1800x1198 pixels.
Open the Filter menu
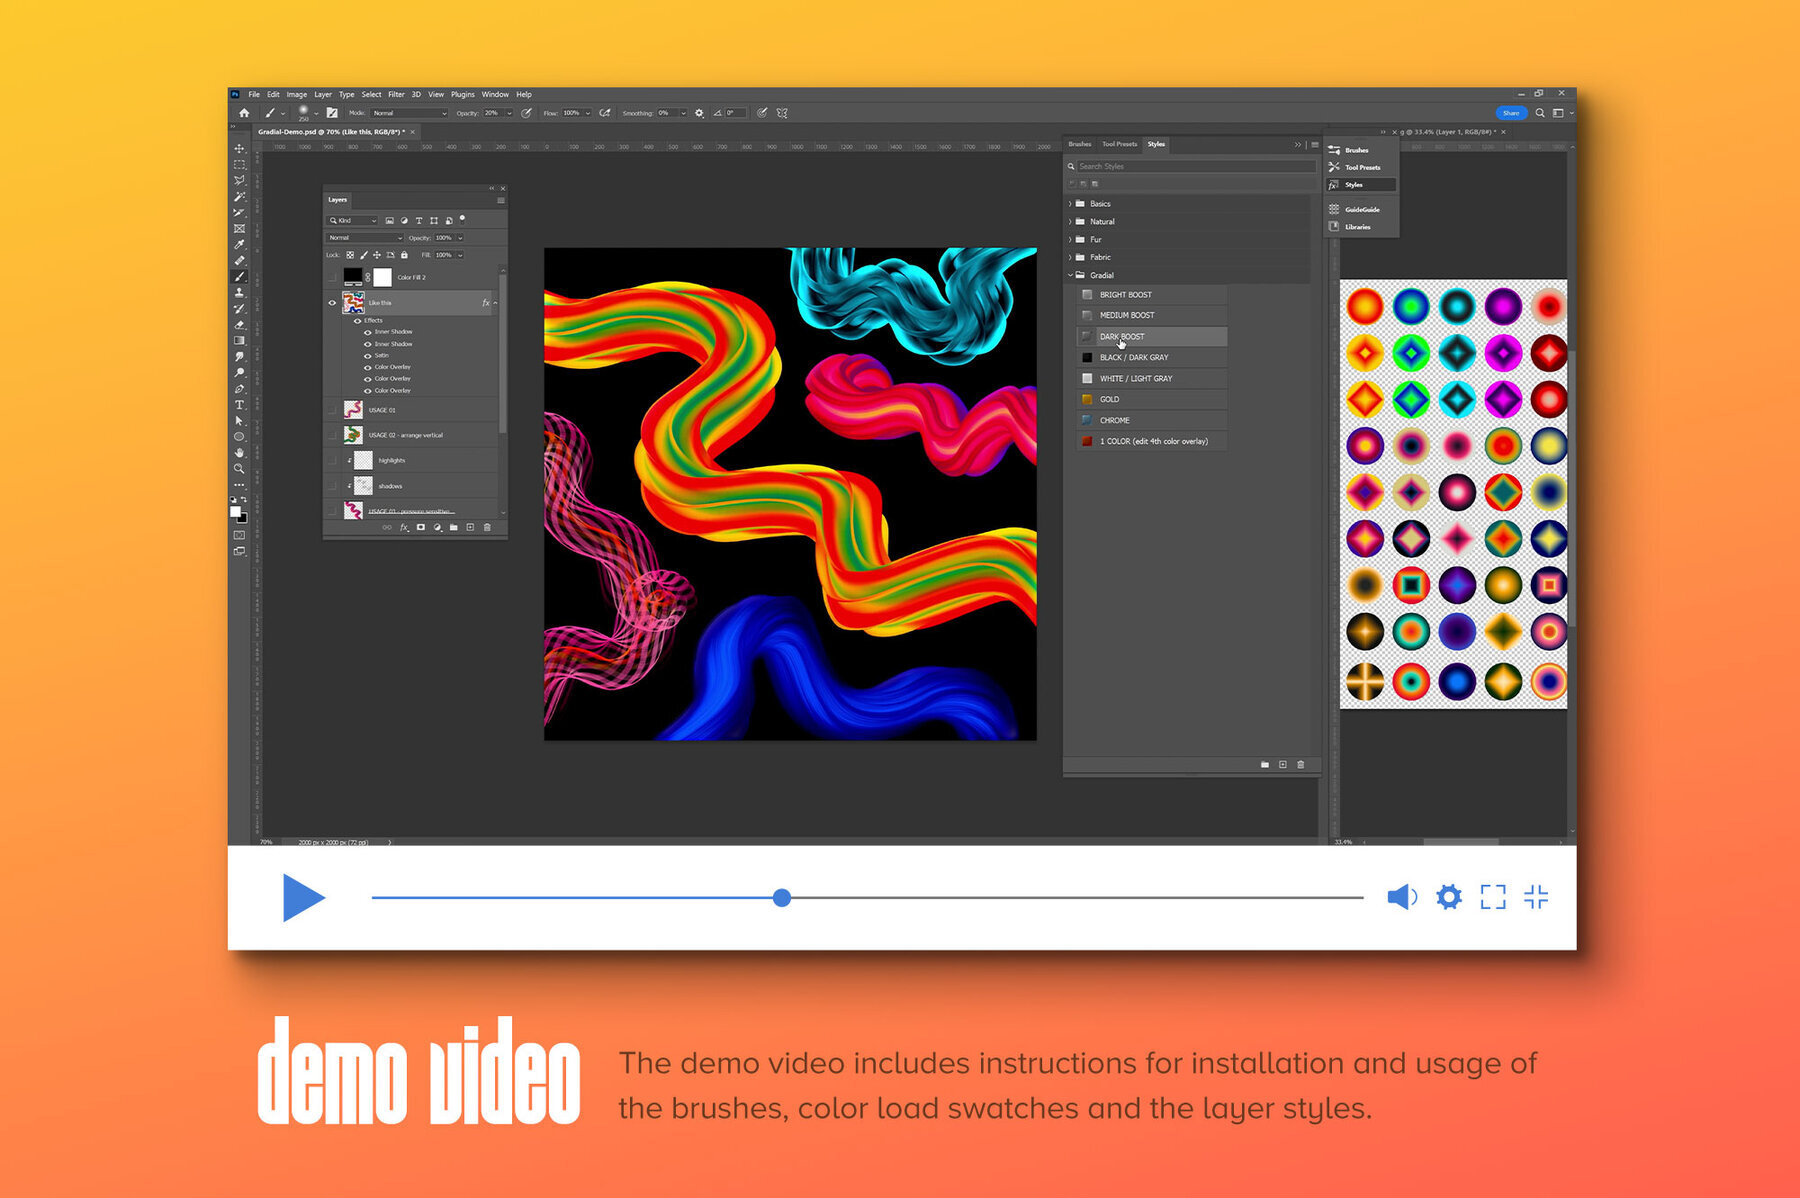click(x=397, y=94)
